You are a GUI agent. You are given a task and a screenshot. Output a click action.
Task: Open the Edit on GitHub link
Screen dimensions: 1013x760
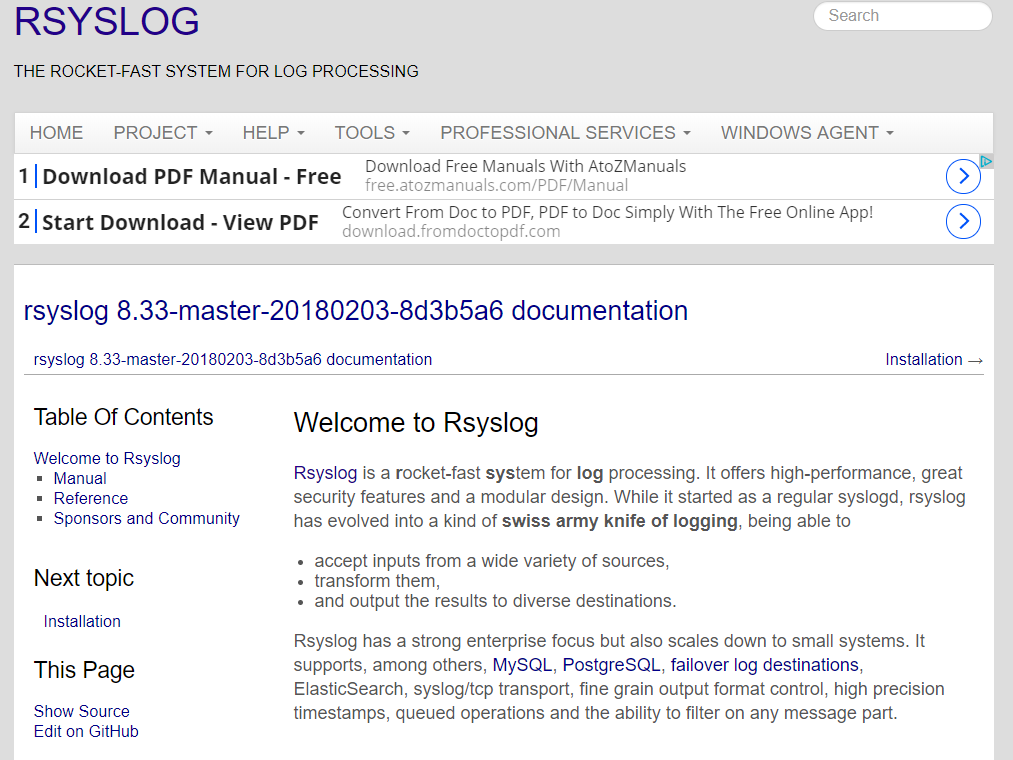(84, 731)
